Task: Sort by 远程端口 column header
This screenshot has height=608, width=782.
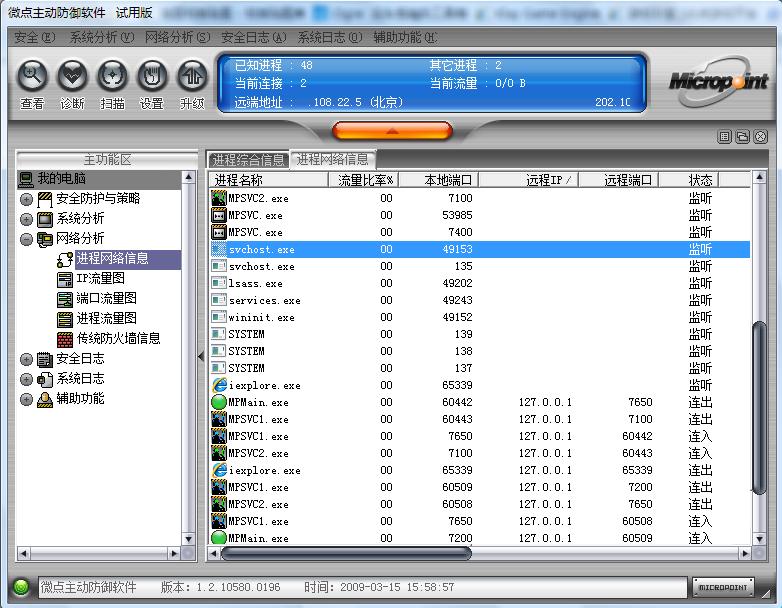Action: click(618, 180)
